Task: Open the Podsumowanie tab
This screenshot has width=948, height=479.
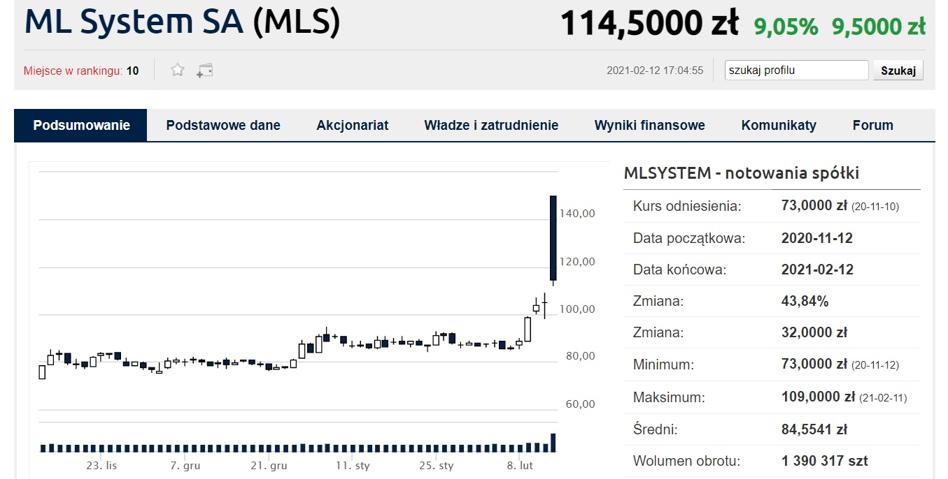Action: [81, 125]
